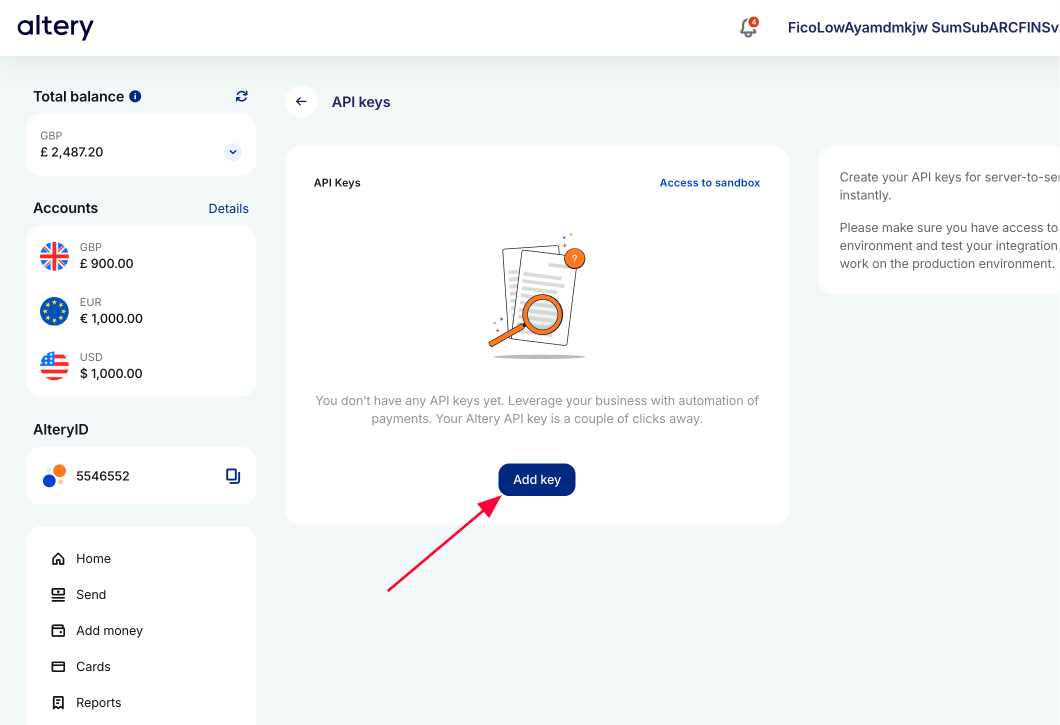Select the EUR flag account
The height and width of the screenshot is (725, 1060).
pyautogui.click(x=54, y=311)
